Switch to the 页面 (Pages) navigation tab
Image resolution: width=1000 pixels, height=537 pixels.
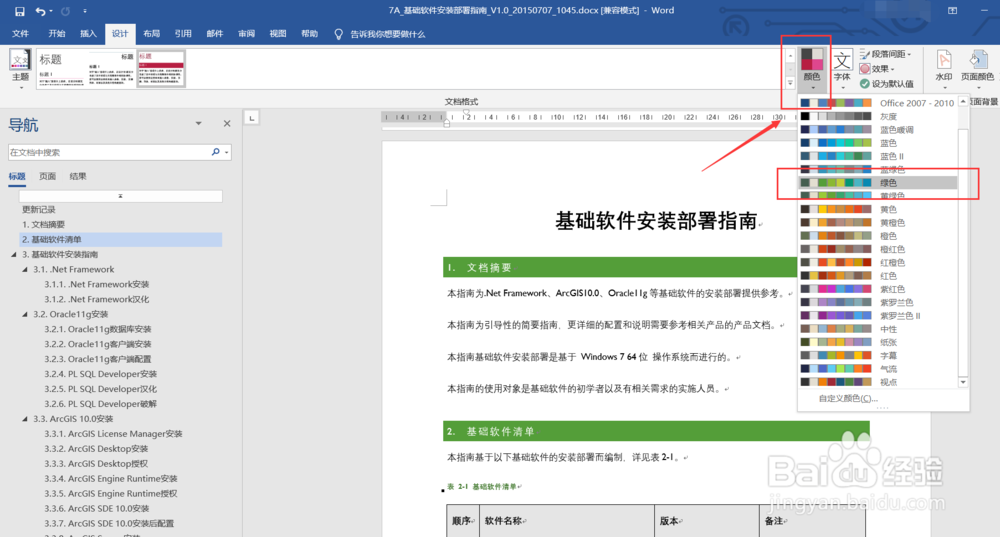47,177
